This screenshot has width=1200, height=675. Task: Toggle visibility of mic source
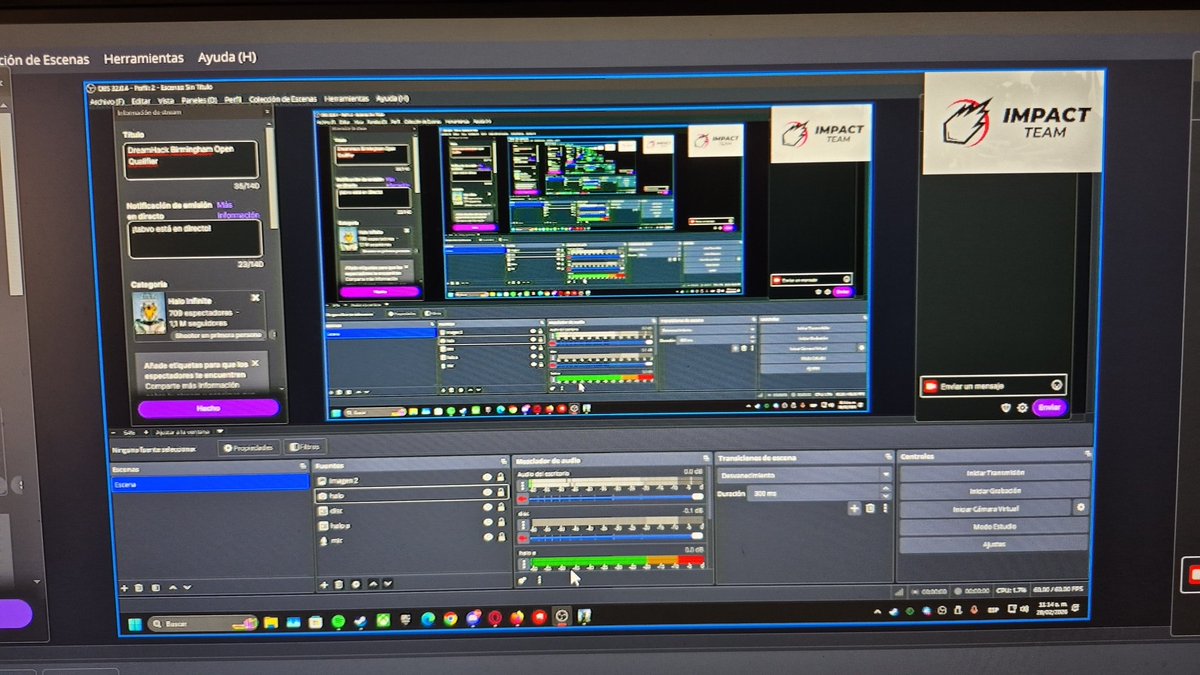pos(487,537)
